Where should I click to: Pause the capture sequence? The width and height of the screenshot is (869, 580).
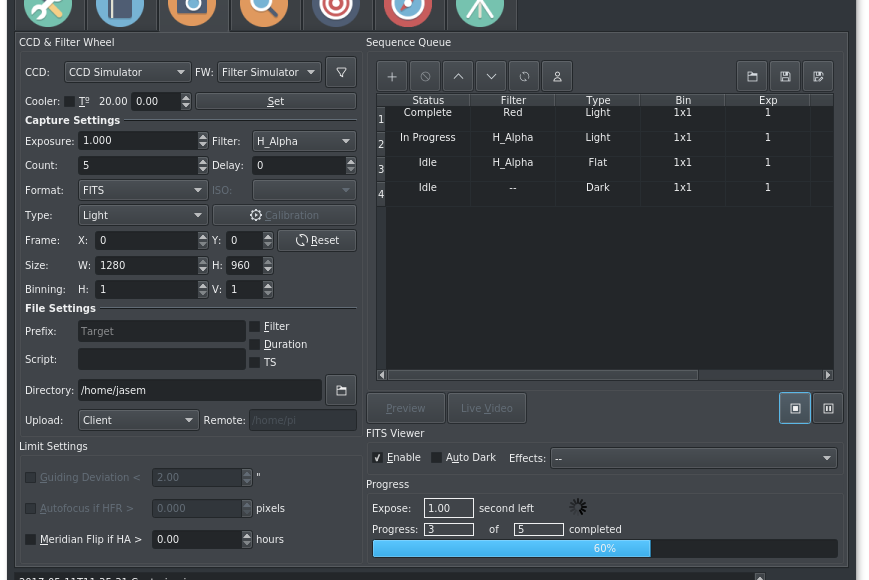point(828,408)
